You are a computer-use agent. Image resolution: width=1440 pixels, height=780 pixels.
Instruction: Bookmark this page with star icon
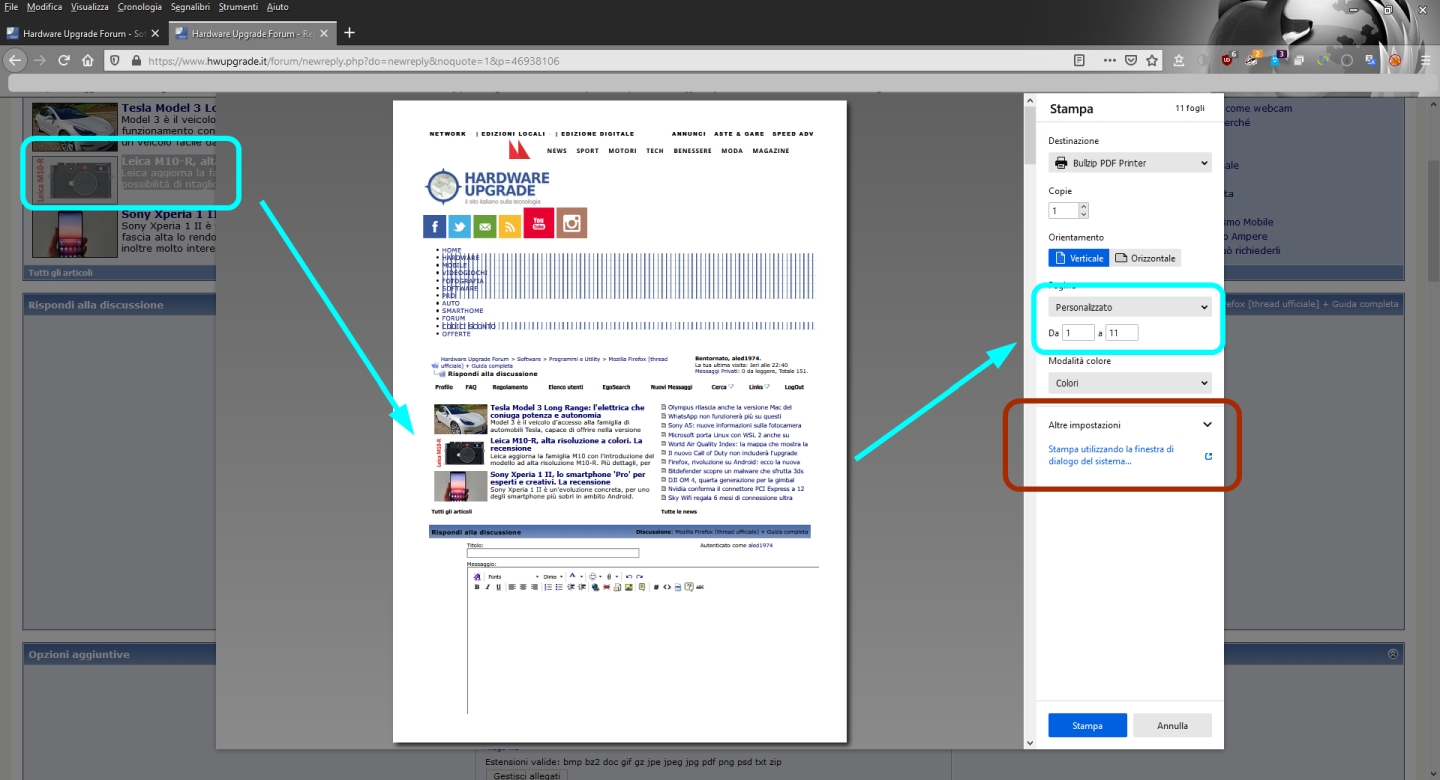1152,60
